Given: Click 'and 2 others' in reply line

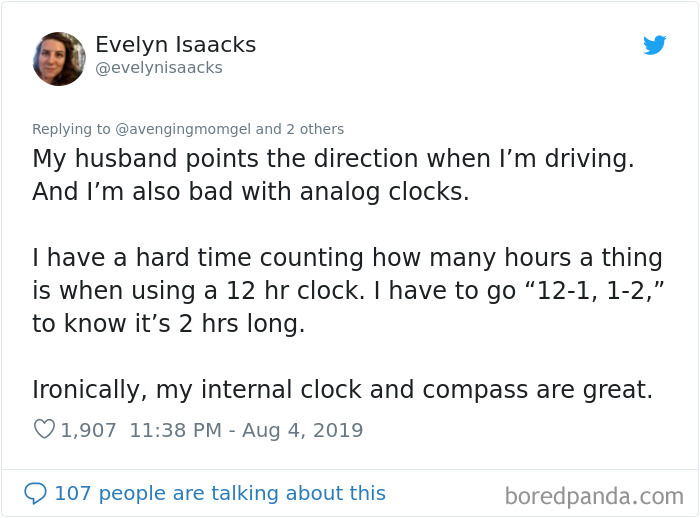Looking at the screenshot, I should click(x=300, y=129).
